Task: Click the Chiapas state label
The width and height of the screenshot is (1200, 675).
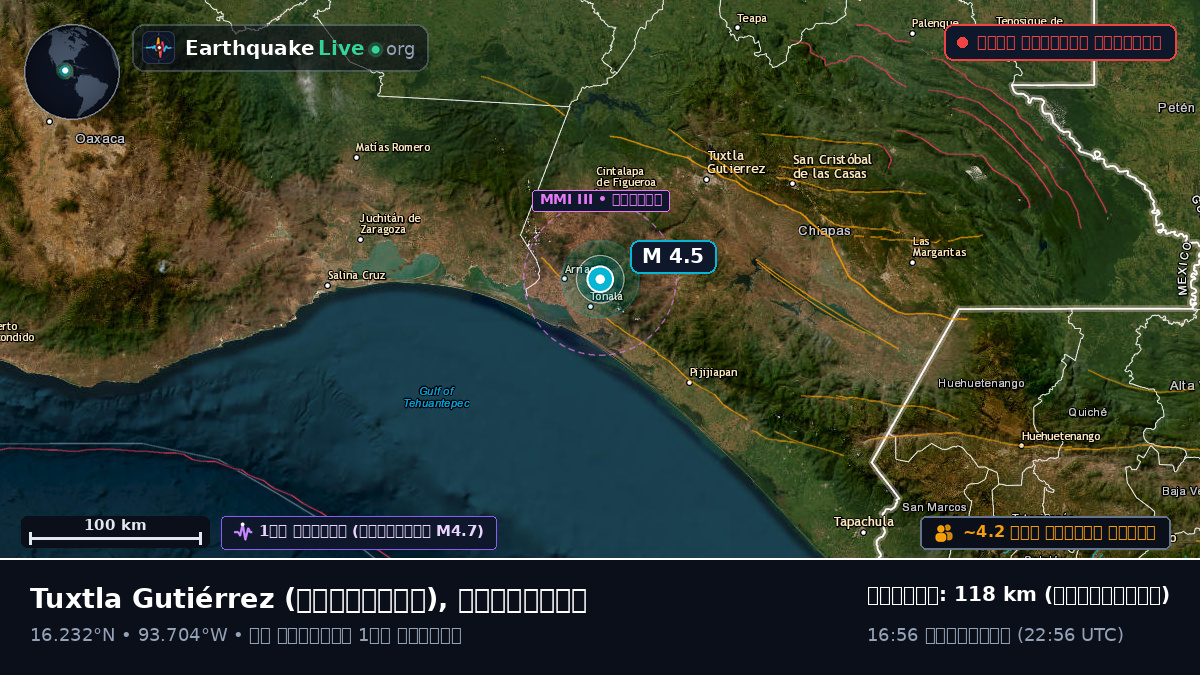Action: pos(824,231)
